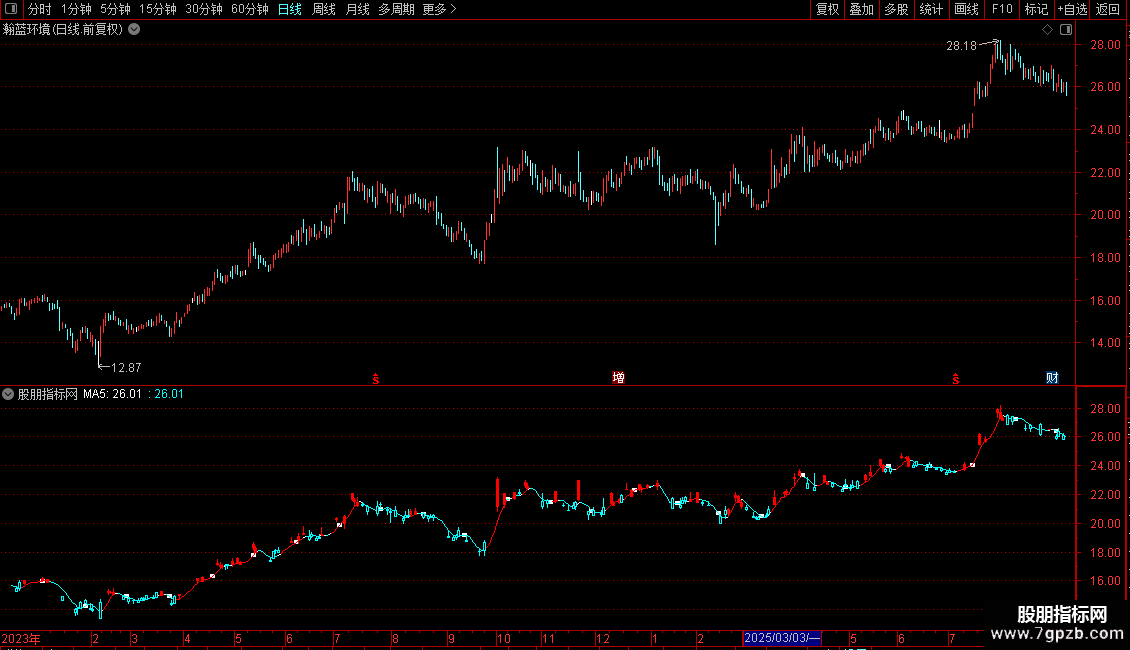This screenshot has height=650, width=1130.
Task: Click the 标记 mark button
Action: [1036, 9]
